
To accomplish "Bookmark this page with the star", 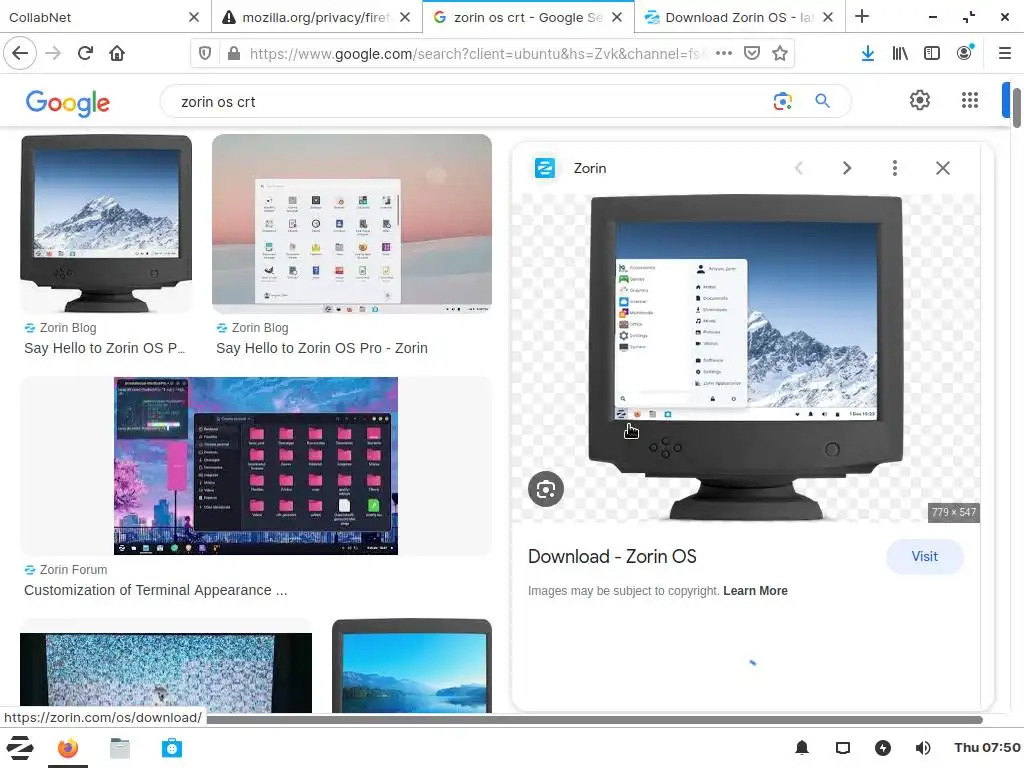I will 780,54.
